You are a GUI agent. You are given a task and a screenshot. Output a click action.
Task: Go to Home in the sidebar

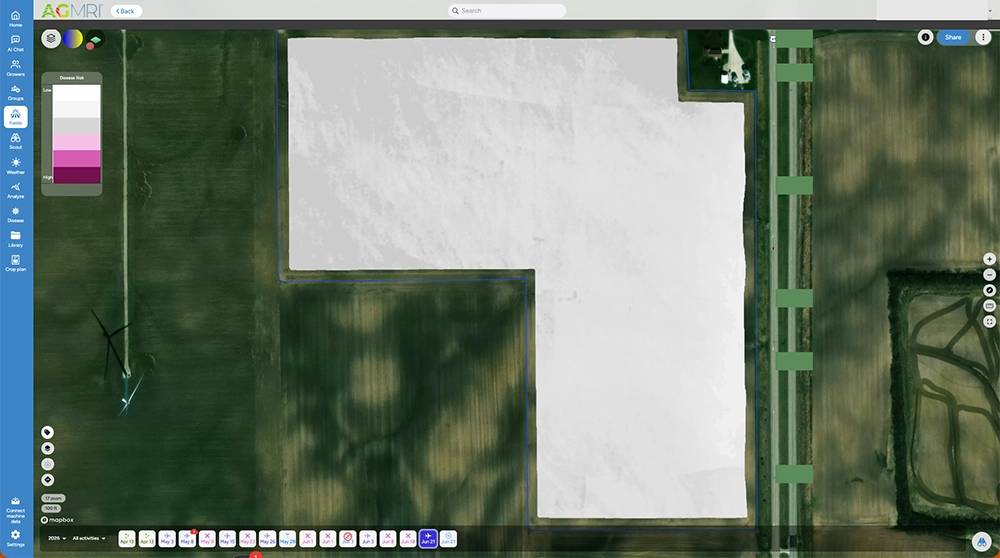coord(15,18)
